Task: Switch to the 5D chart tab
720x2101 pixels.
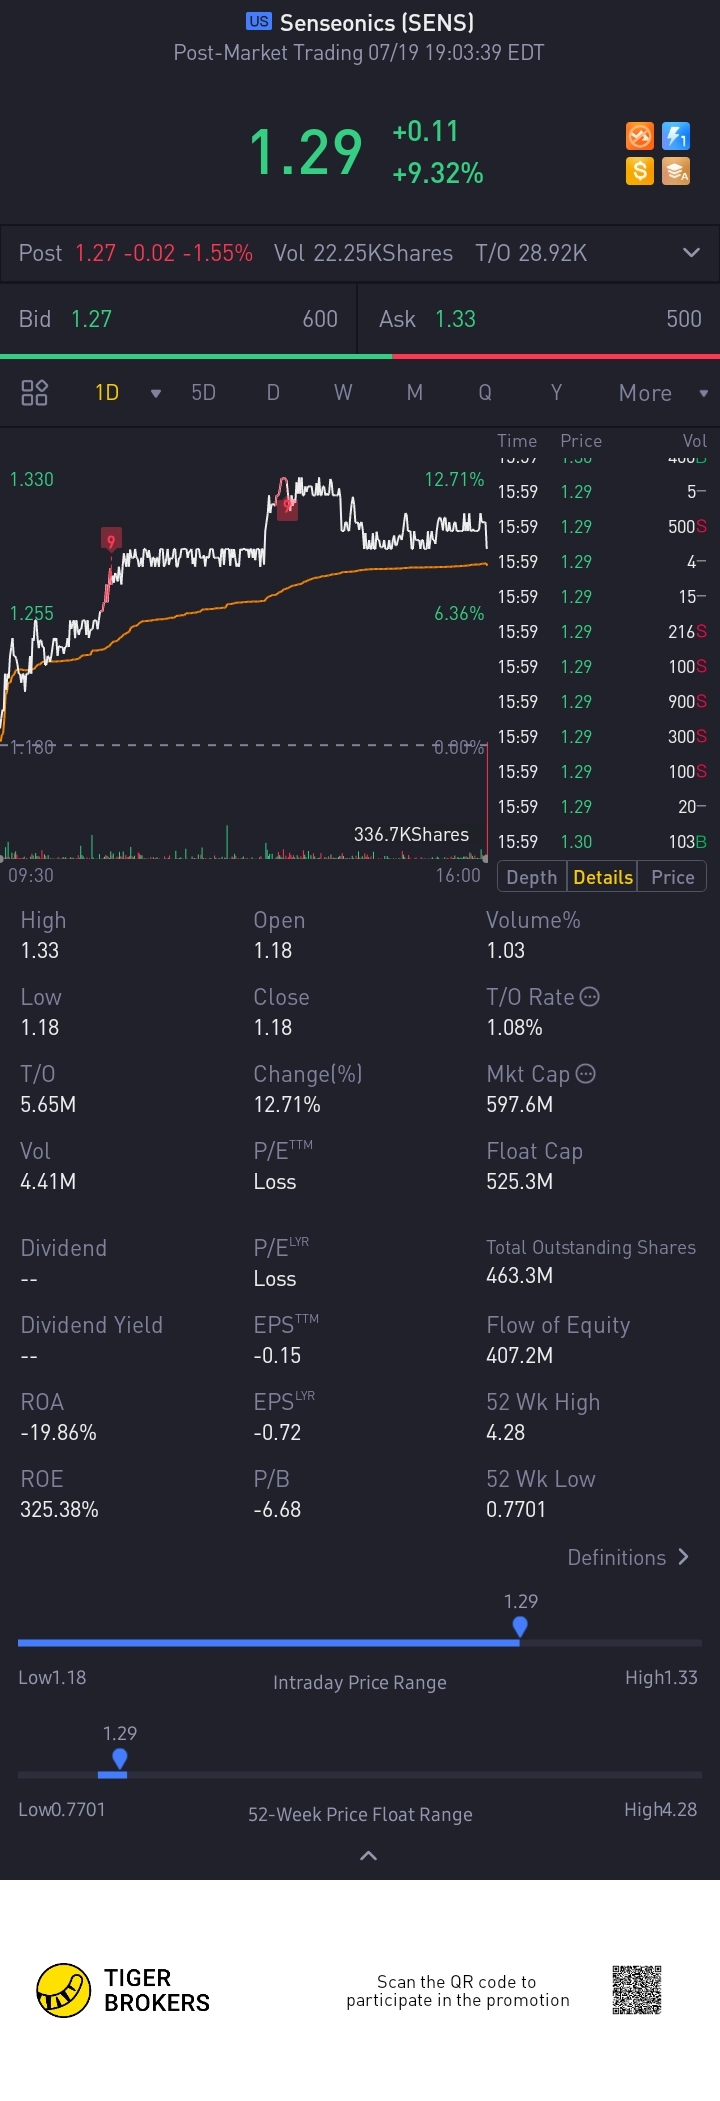Action: pos(204,392)
